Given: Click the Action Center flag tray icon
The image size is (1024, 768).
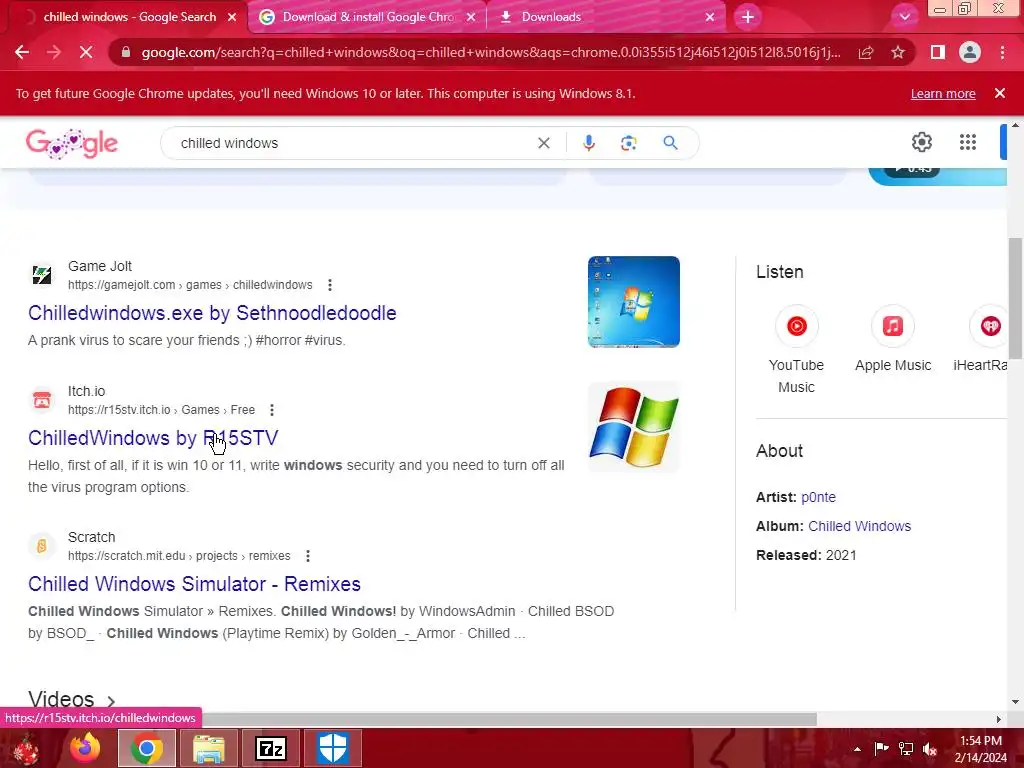Looking at the screenshot, I should coord(881,749).
